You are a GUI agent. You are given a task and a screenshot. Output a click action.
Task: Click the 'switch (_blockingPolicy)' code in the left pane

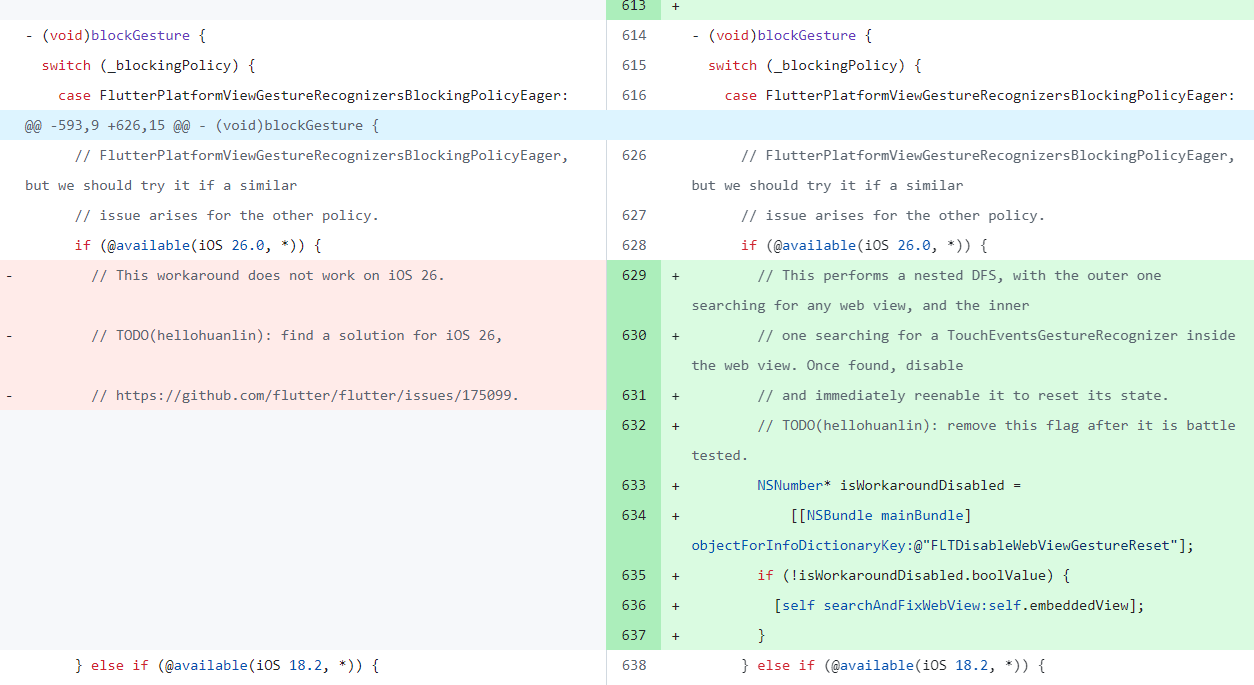coord(149,65)
